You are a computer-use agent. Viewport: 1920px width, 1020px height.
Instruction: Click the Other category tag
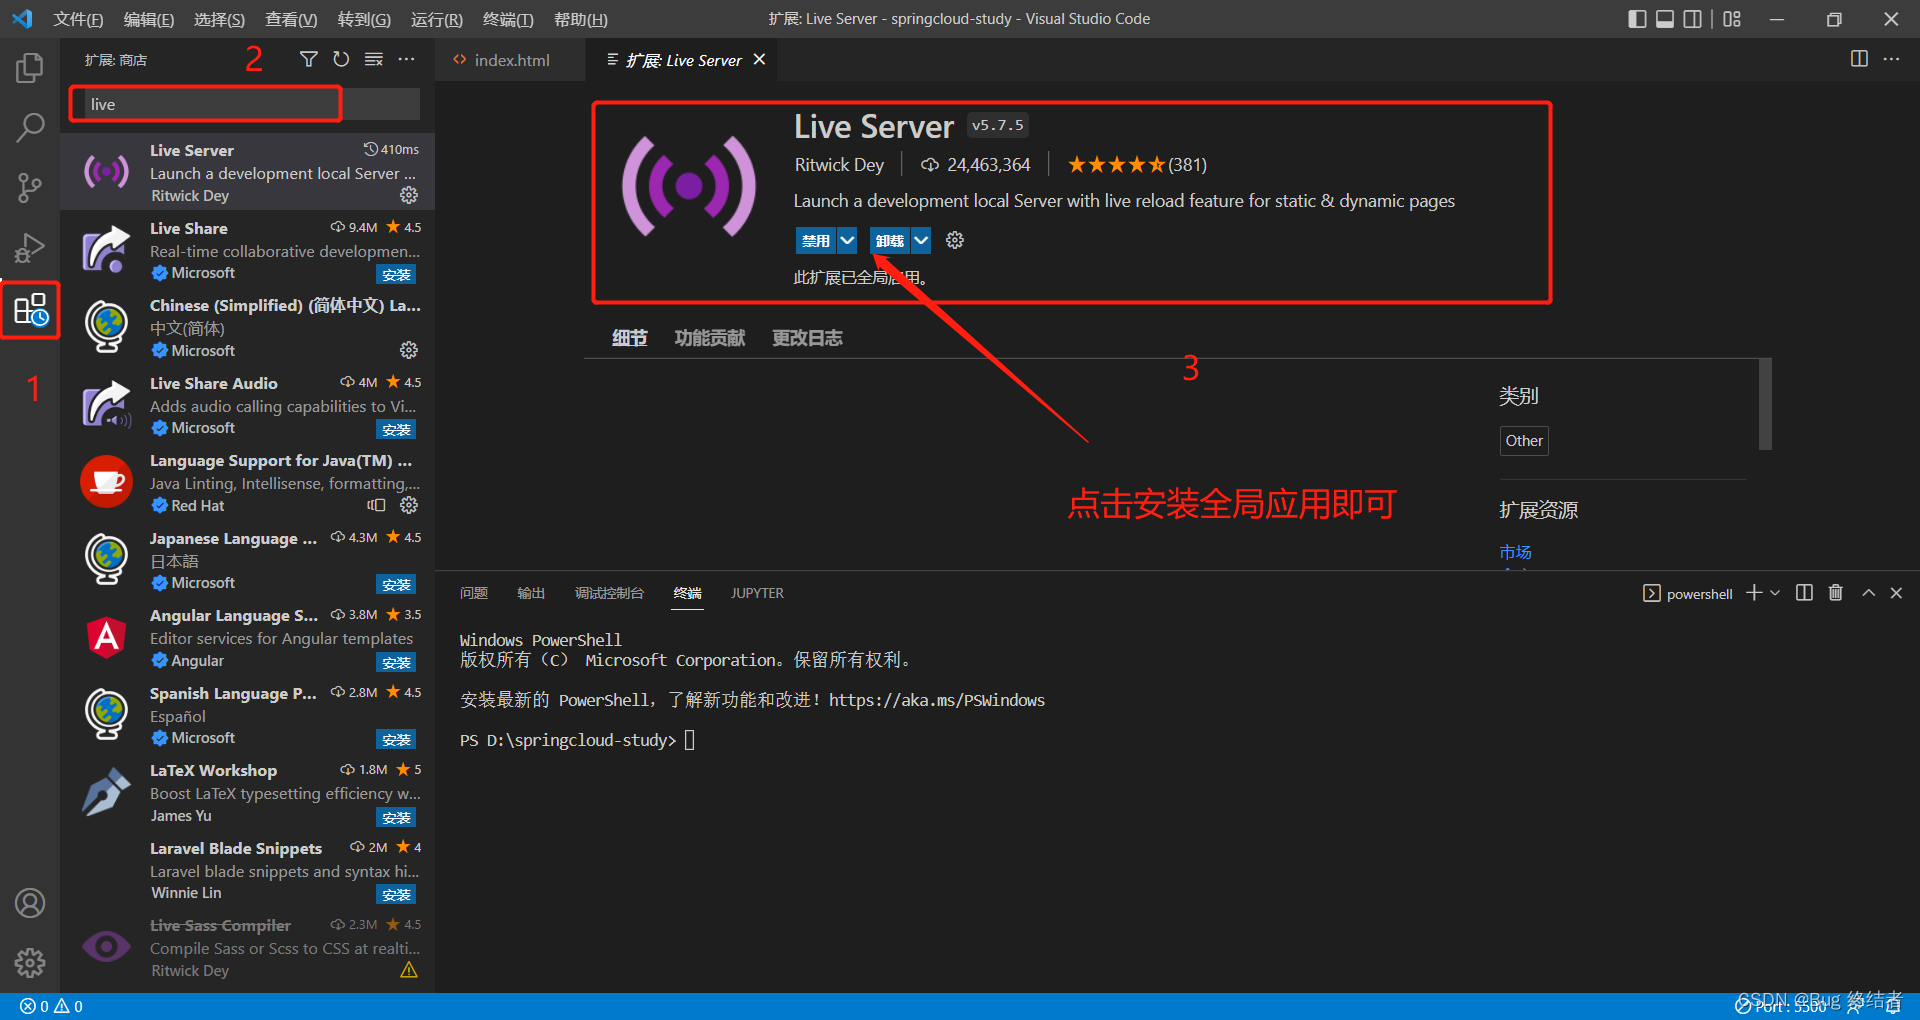click(x=1524, y=441)
